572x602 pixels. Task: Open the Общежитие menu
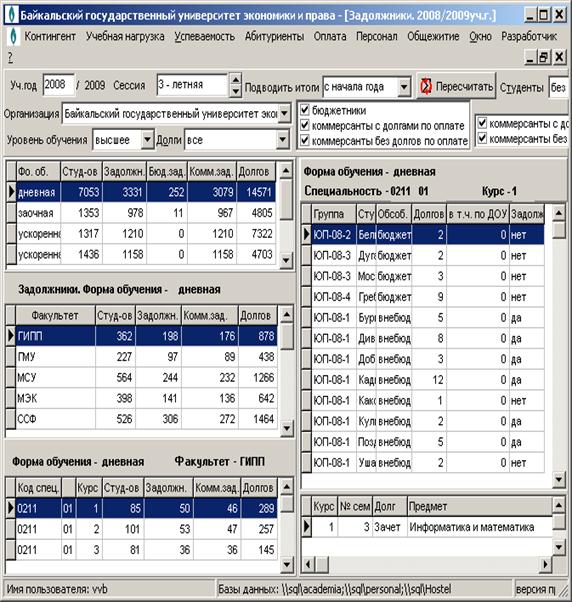433,36
